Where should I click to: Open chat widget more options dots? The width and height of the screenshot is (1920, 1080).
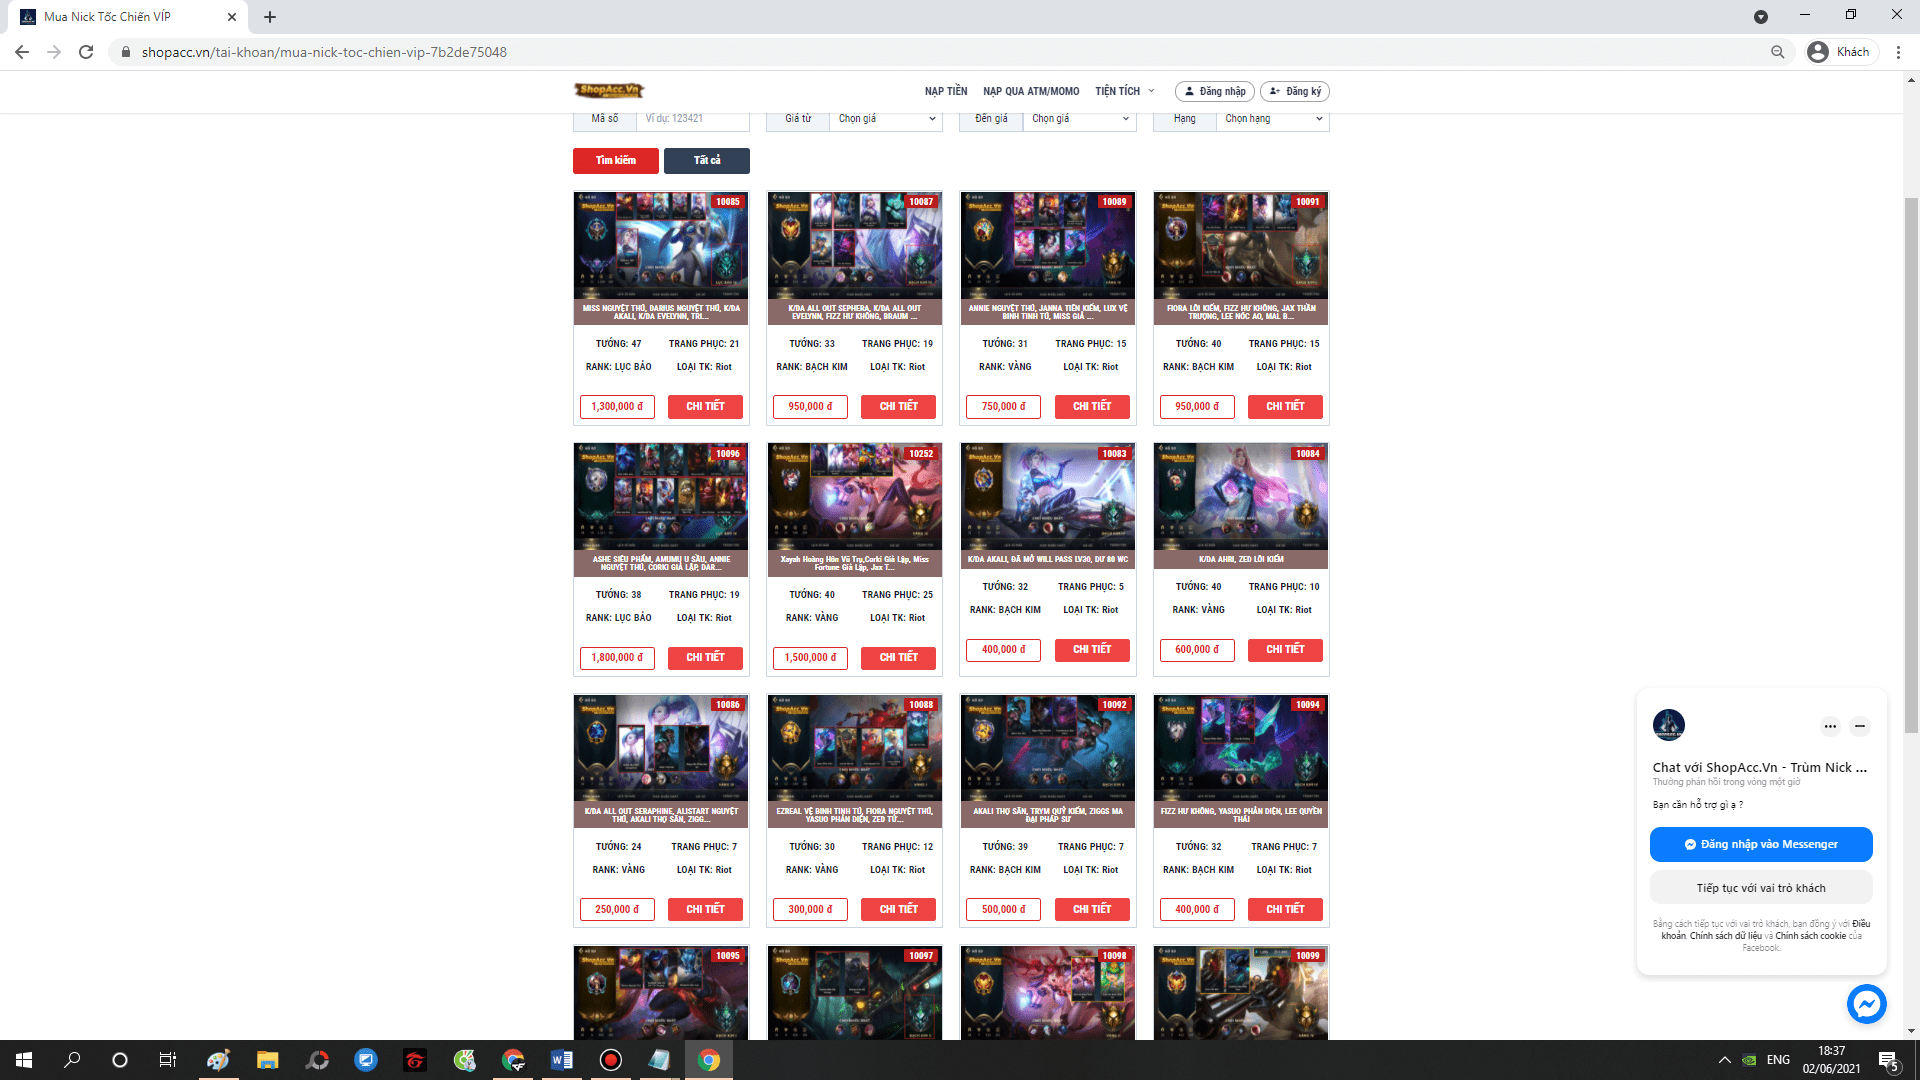click(x=1830, y=726)
